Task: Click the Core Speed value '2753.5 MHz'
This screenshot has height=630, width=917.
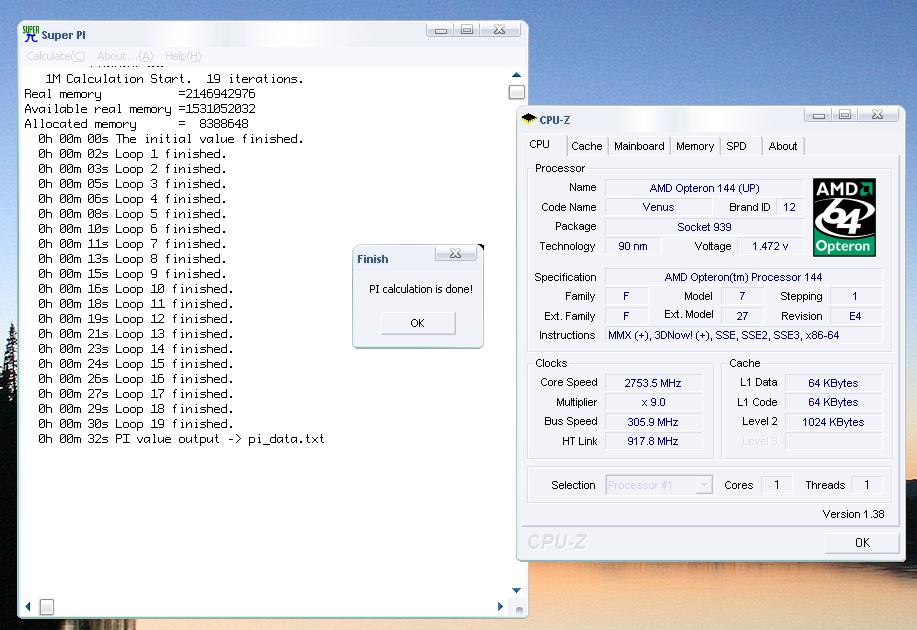Action: pos(653,383)
